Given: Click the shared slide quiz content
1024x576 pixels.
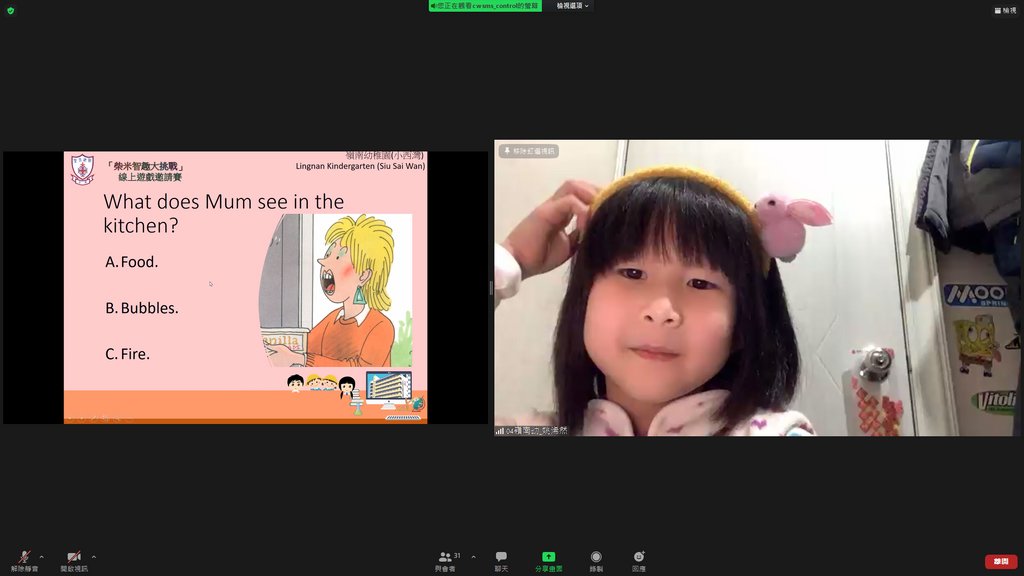Looking at the screenshot, I should (x=245, y=287).
